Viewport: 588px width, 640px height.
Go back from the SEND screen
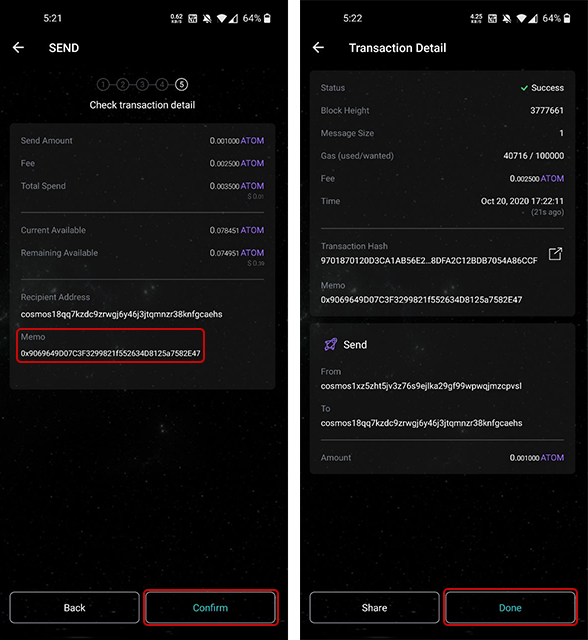(x=18, y=48)
